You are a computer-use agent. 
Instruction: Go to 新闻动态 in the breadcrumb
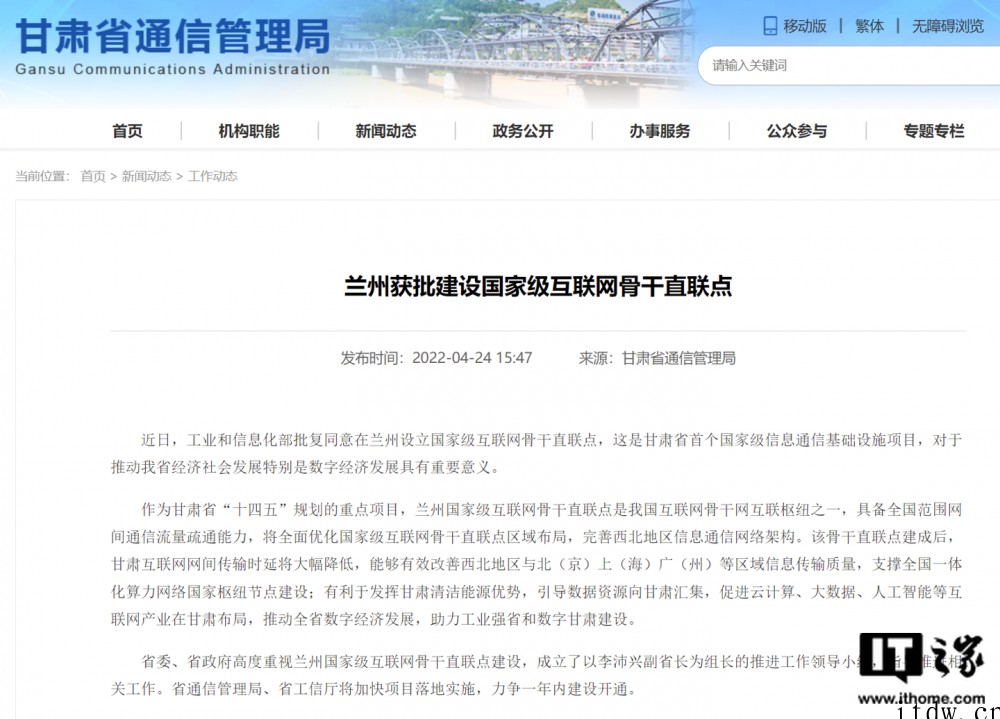(x=147, y=176)
